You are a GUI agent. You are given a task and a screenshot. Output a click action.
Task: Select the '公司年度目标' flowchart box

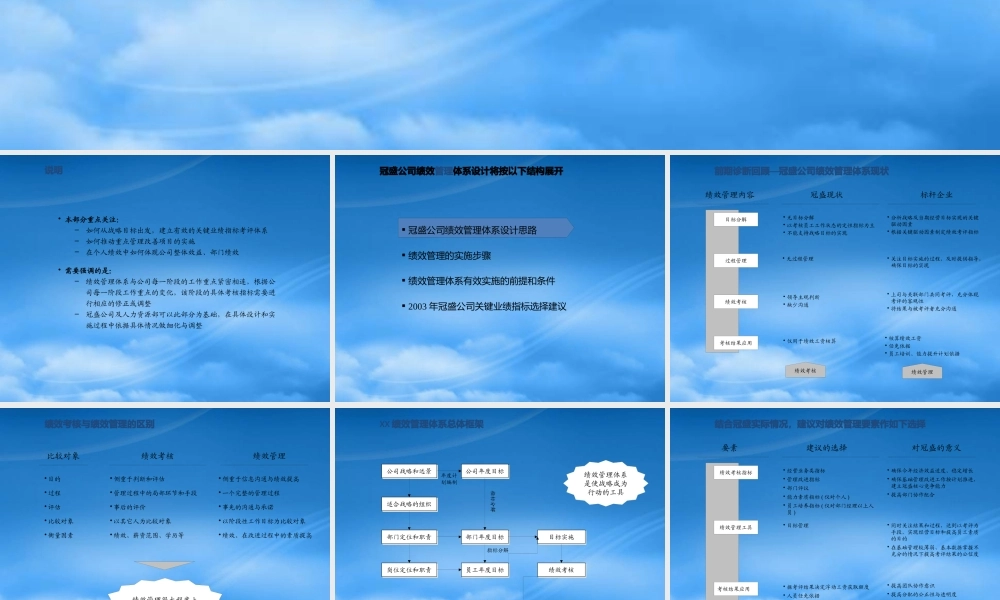click(x=485, y=471)
